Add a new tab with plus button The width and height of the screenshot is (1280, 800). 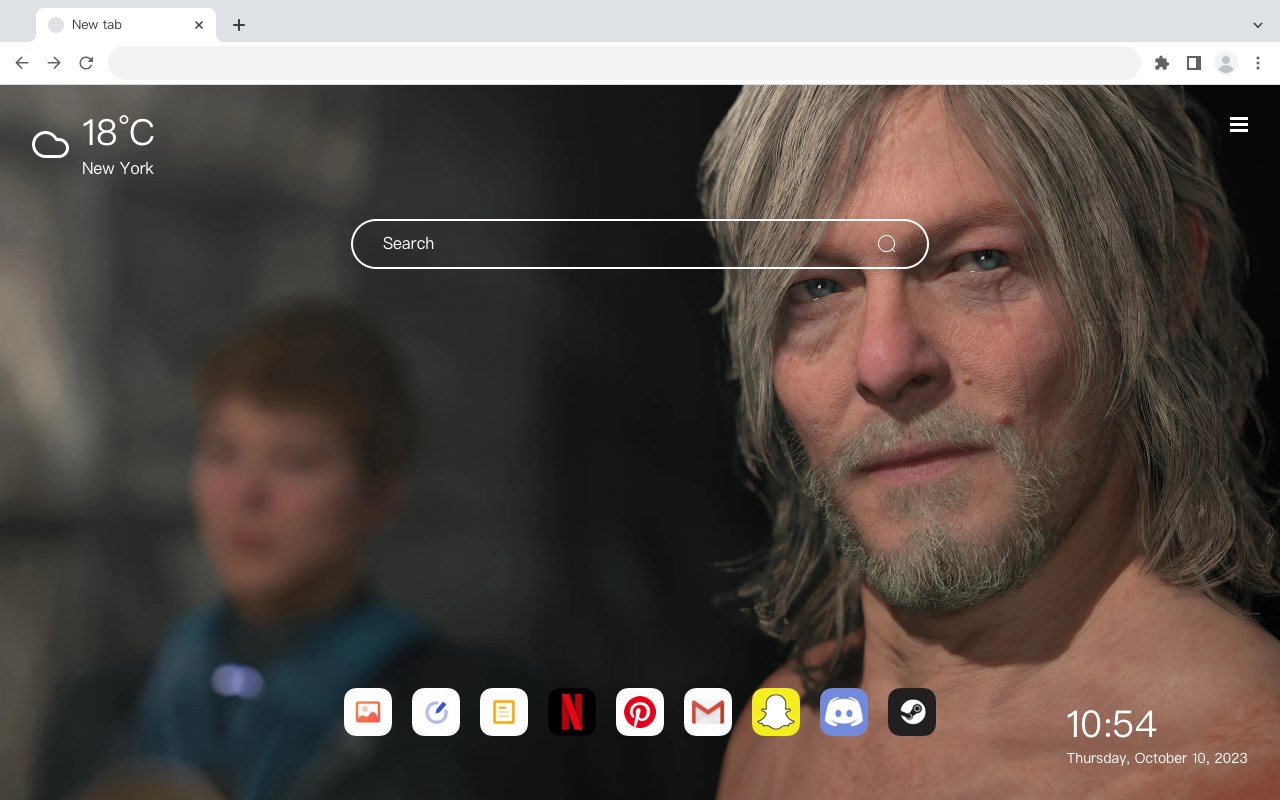238,25
